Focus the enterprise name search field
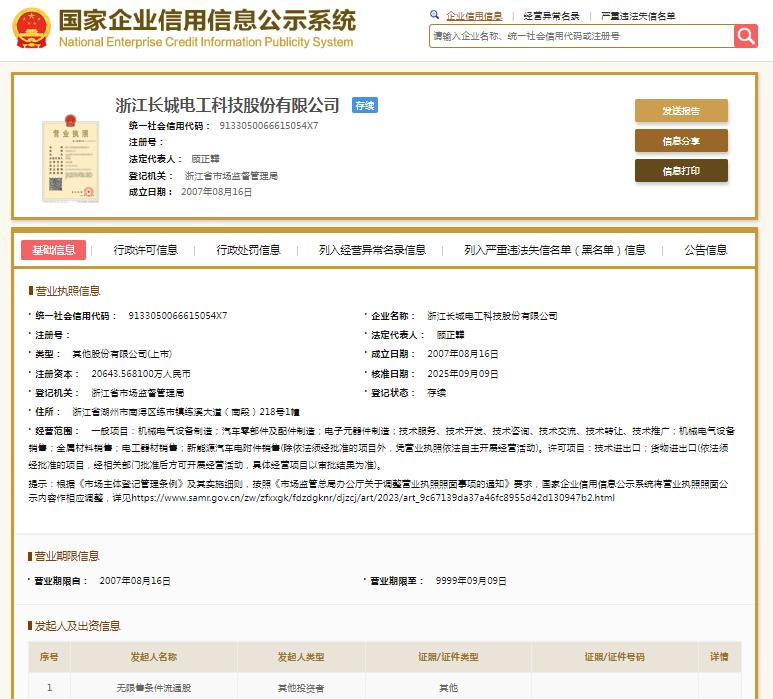This screenshot has width=773, height=699. (581, 36)
